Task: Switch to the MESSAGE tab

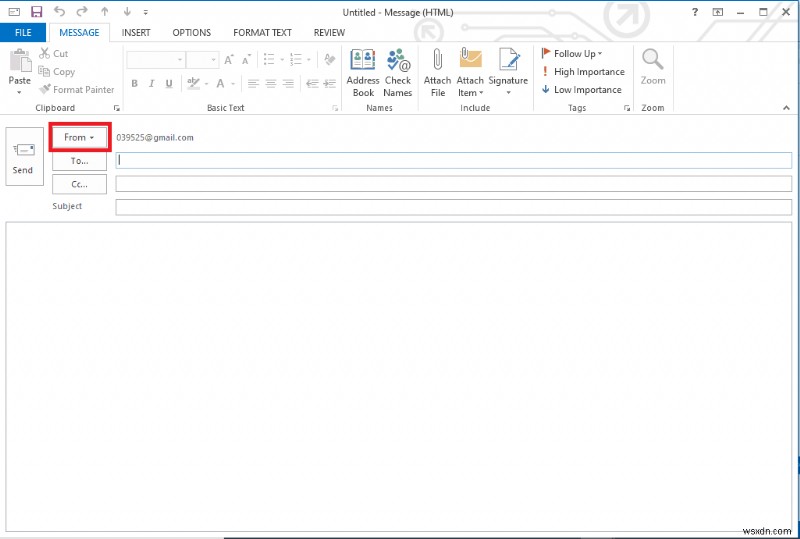Action: tap(79, 33)
